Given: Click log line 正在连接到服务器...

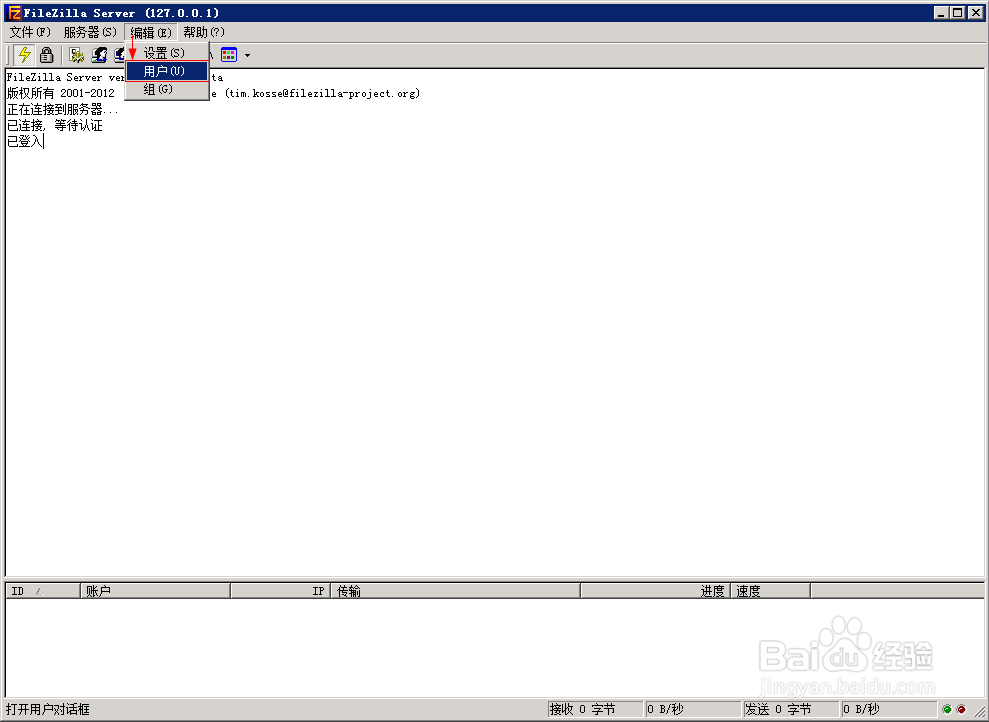Looking at the screenshot, I should [62, 110].
